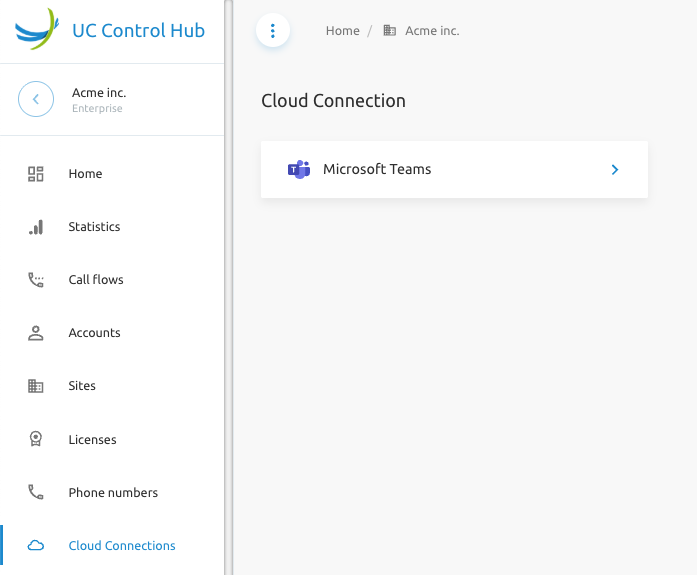
Task: Click the Phone numbers handset icon
Action: coord(36,492)
